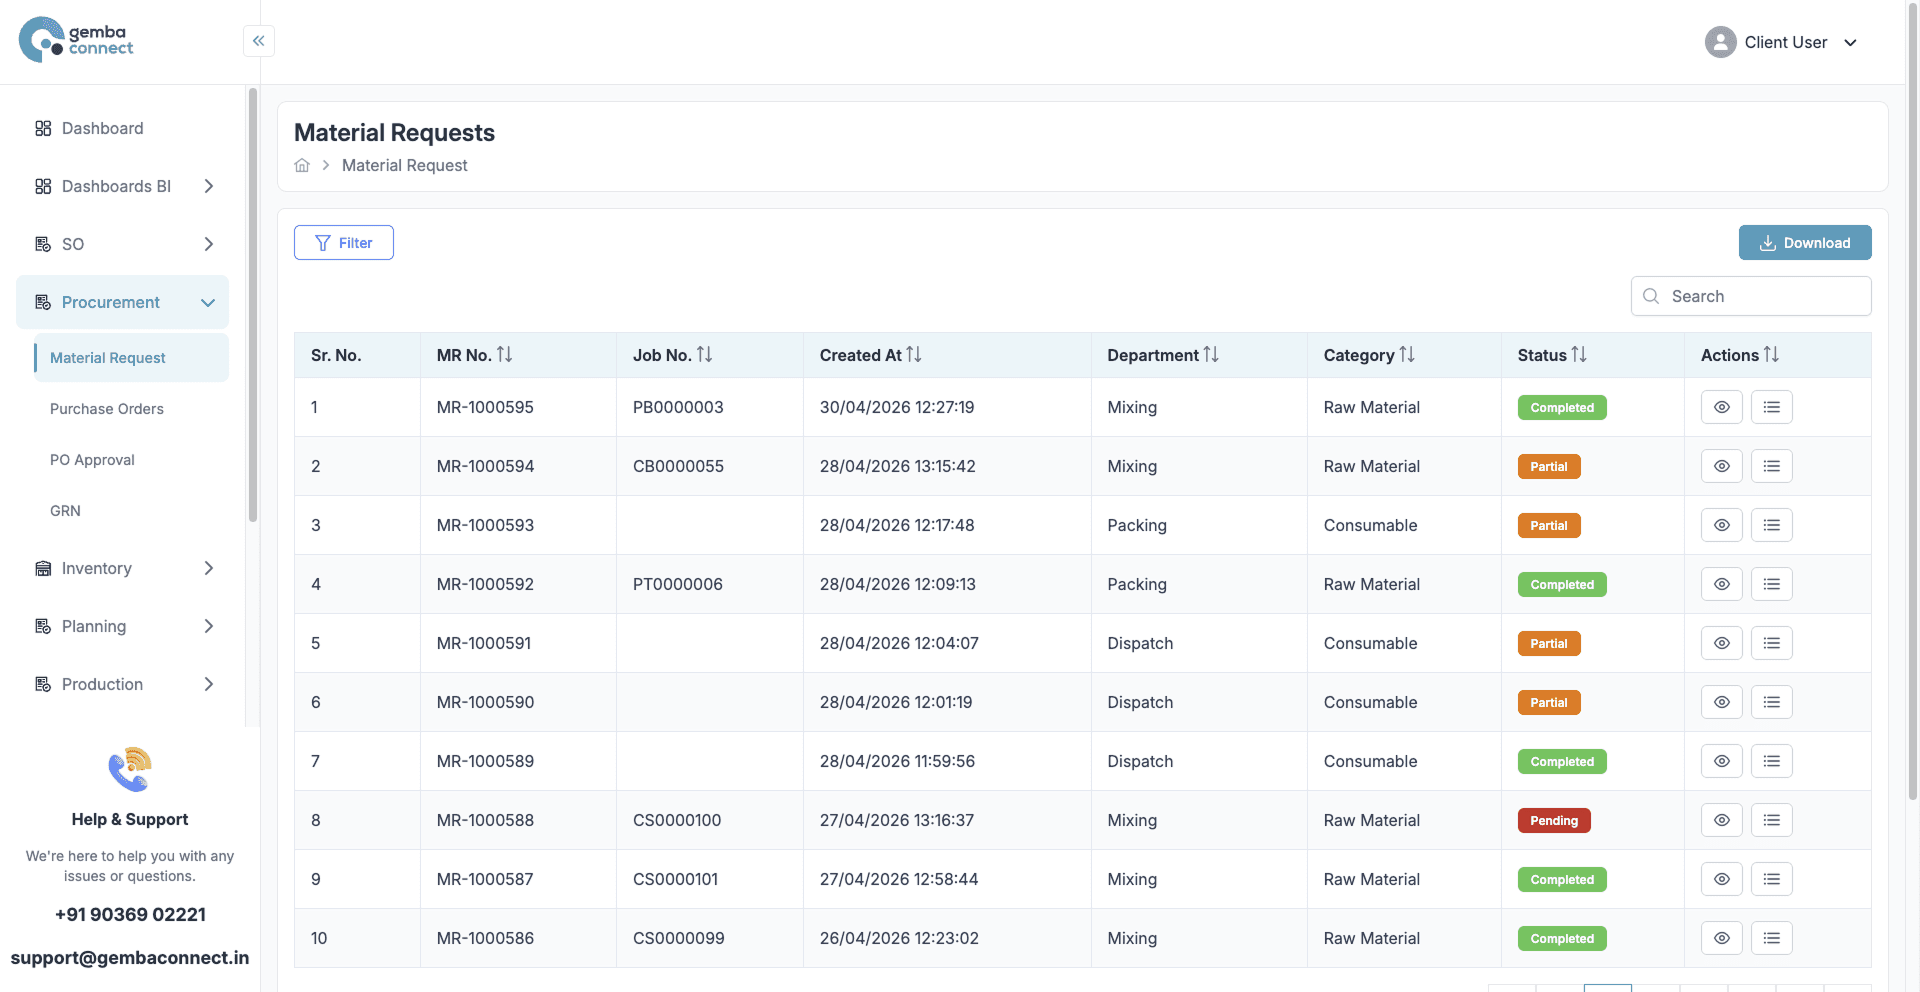View MR-1000593 with eye icon
The height and width of the screenshot is (992, 1920).
pyautogui.click(x=1721, y=525)
